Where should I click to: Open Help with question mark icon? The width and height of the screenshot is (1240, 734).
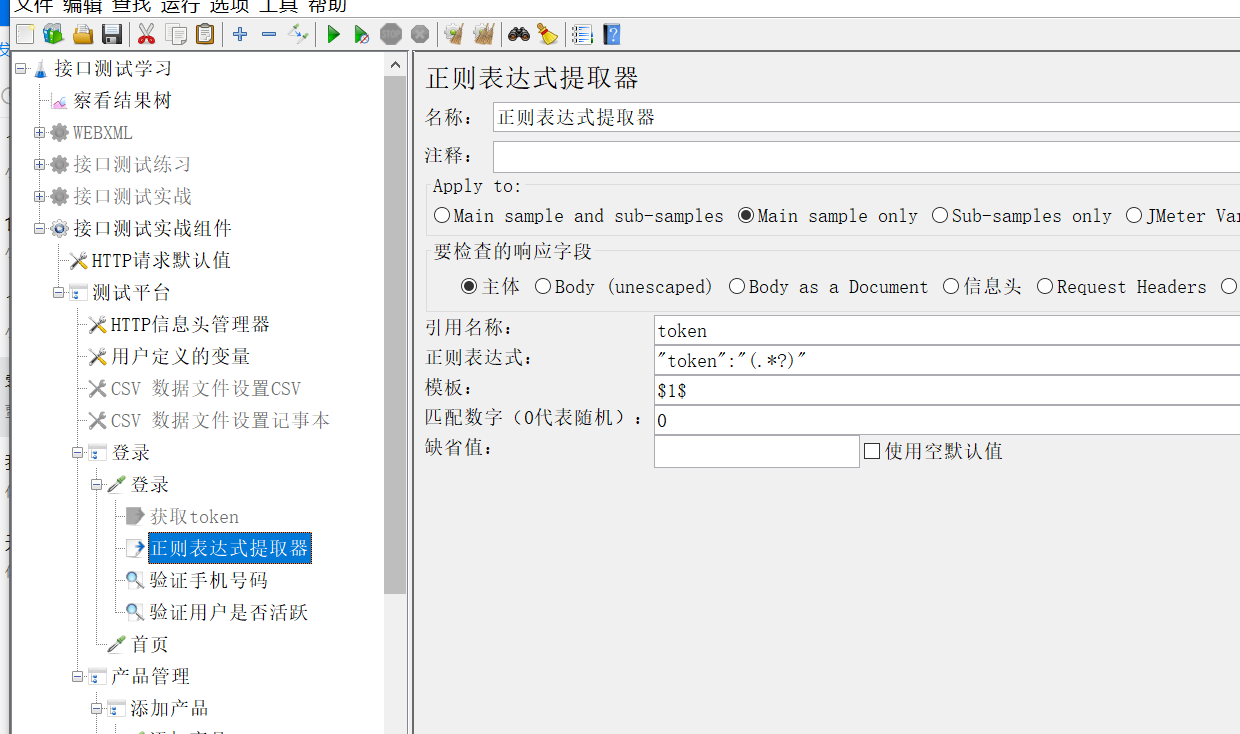[612, 34]
